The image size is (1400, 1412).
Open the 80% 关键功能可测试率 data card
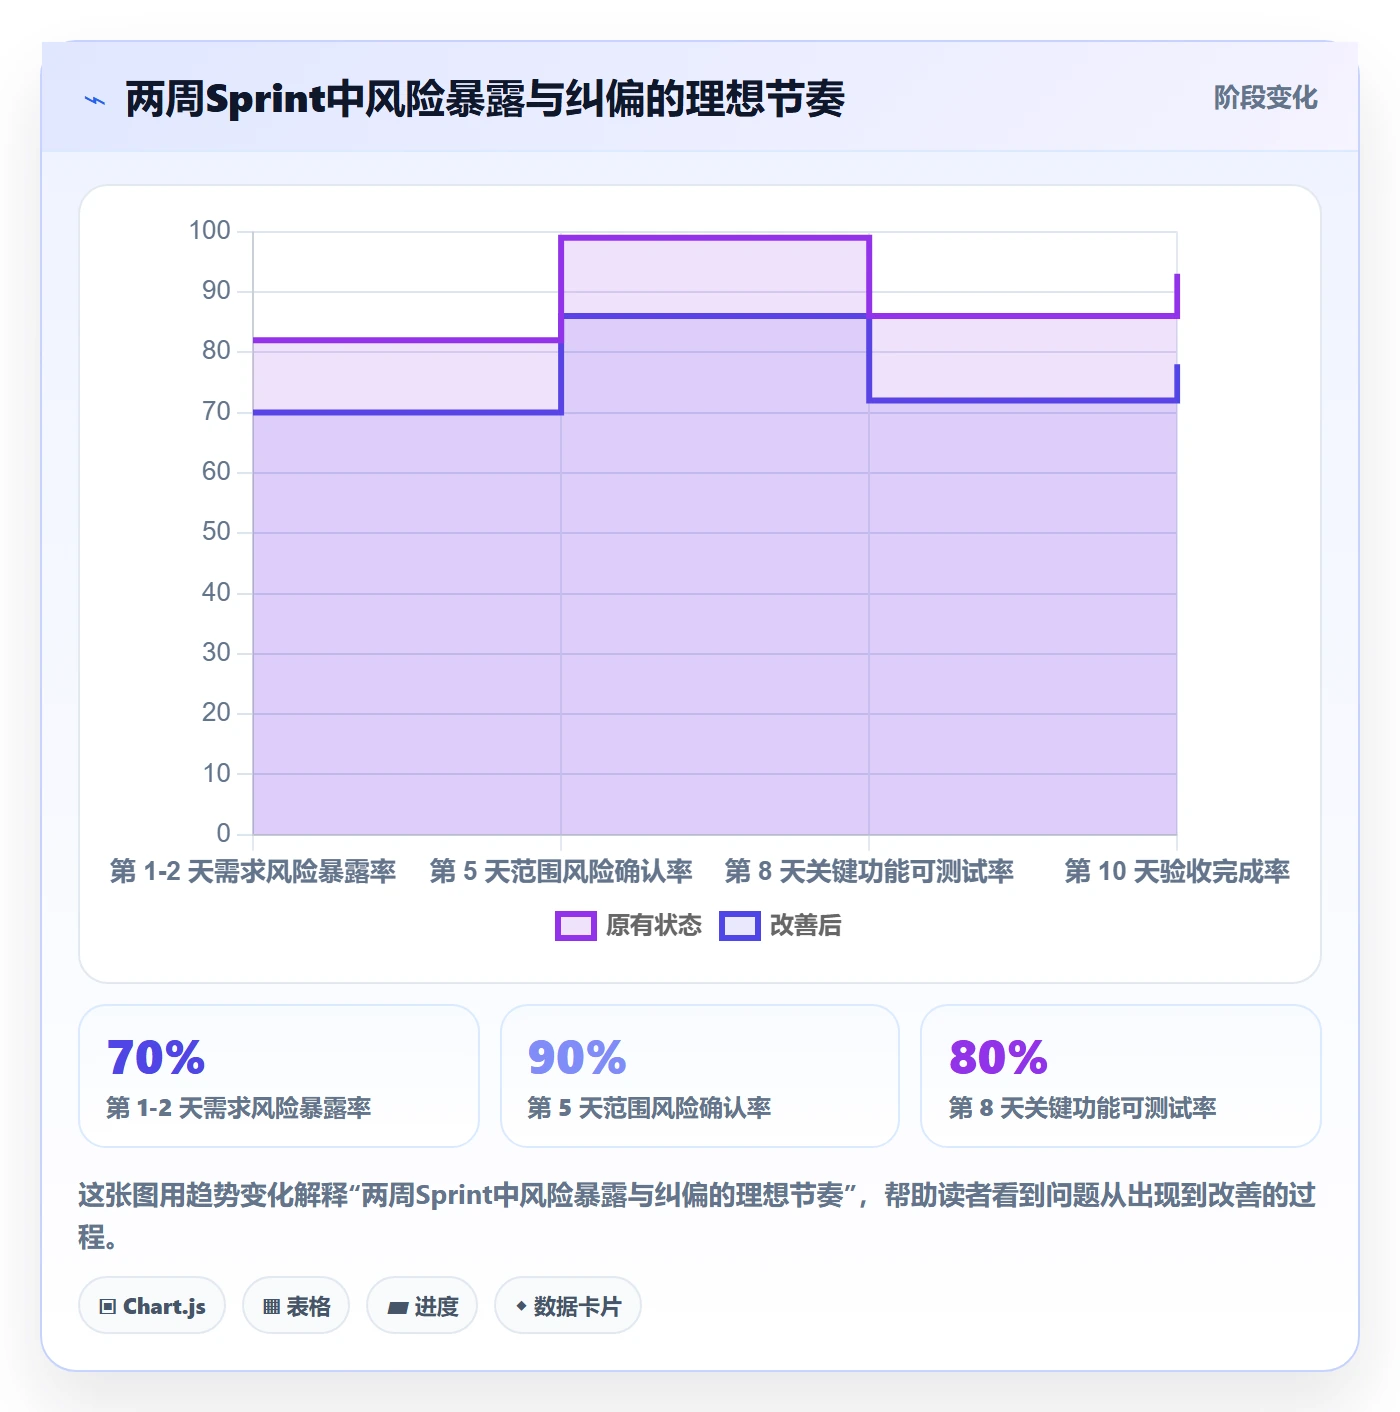(1121, 1076)
